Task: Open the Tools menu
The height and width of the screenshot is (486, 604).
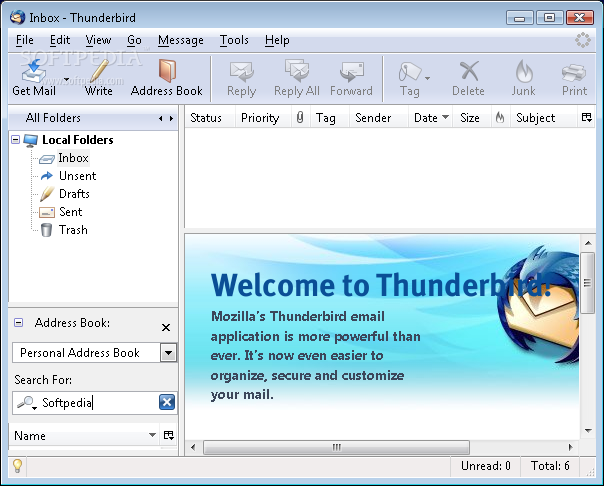Action: pos(234,40)
